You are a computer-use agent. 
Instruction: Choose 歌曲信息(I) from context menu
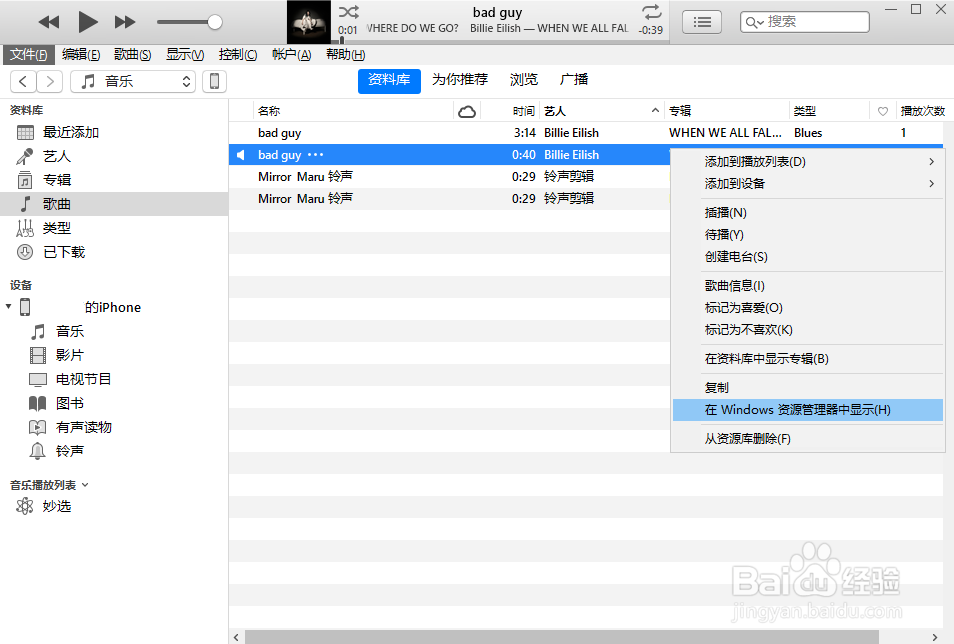click(x=808, y=285)
